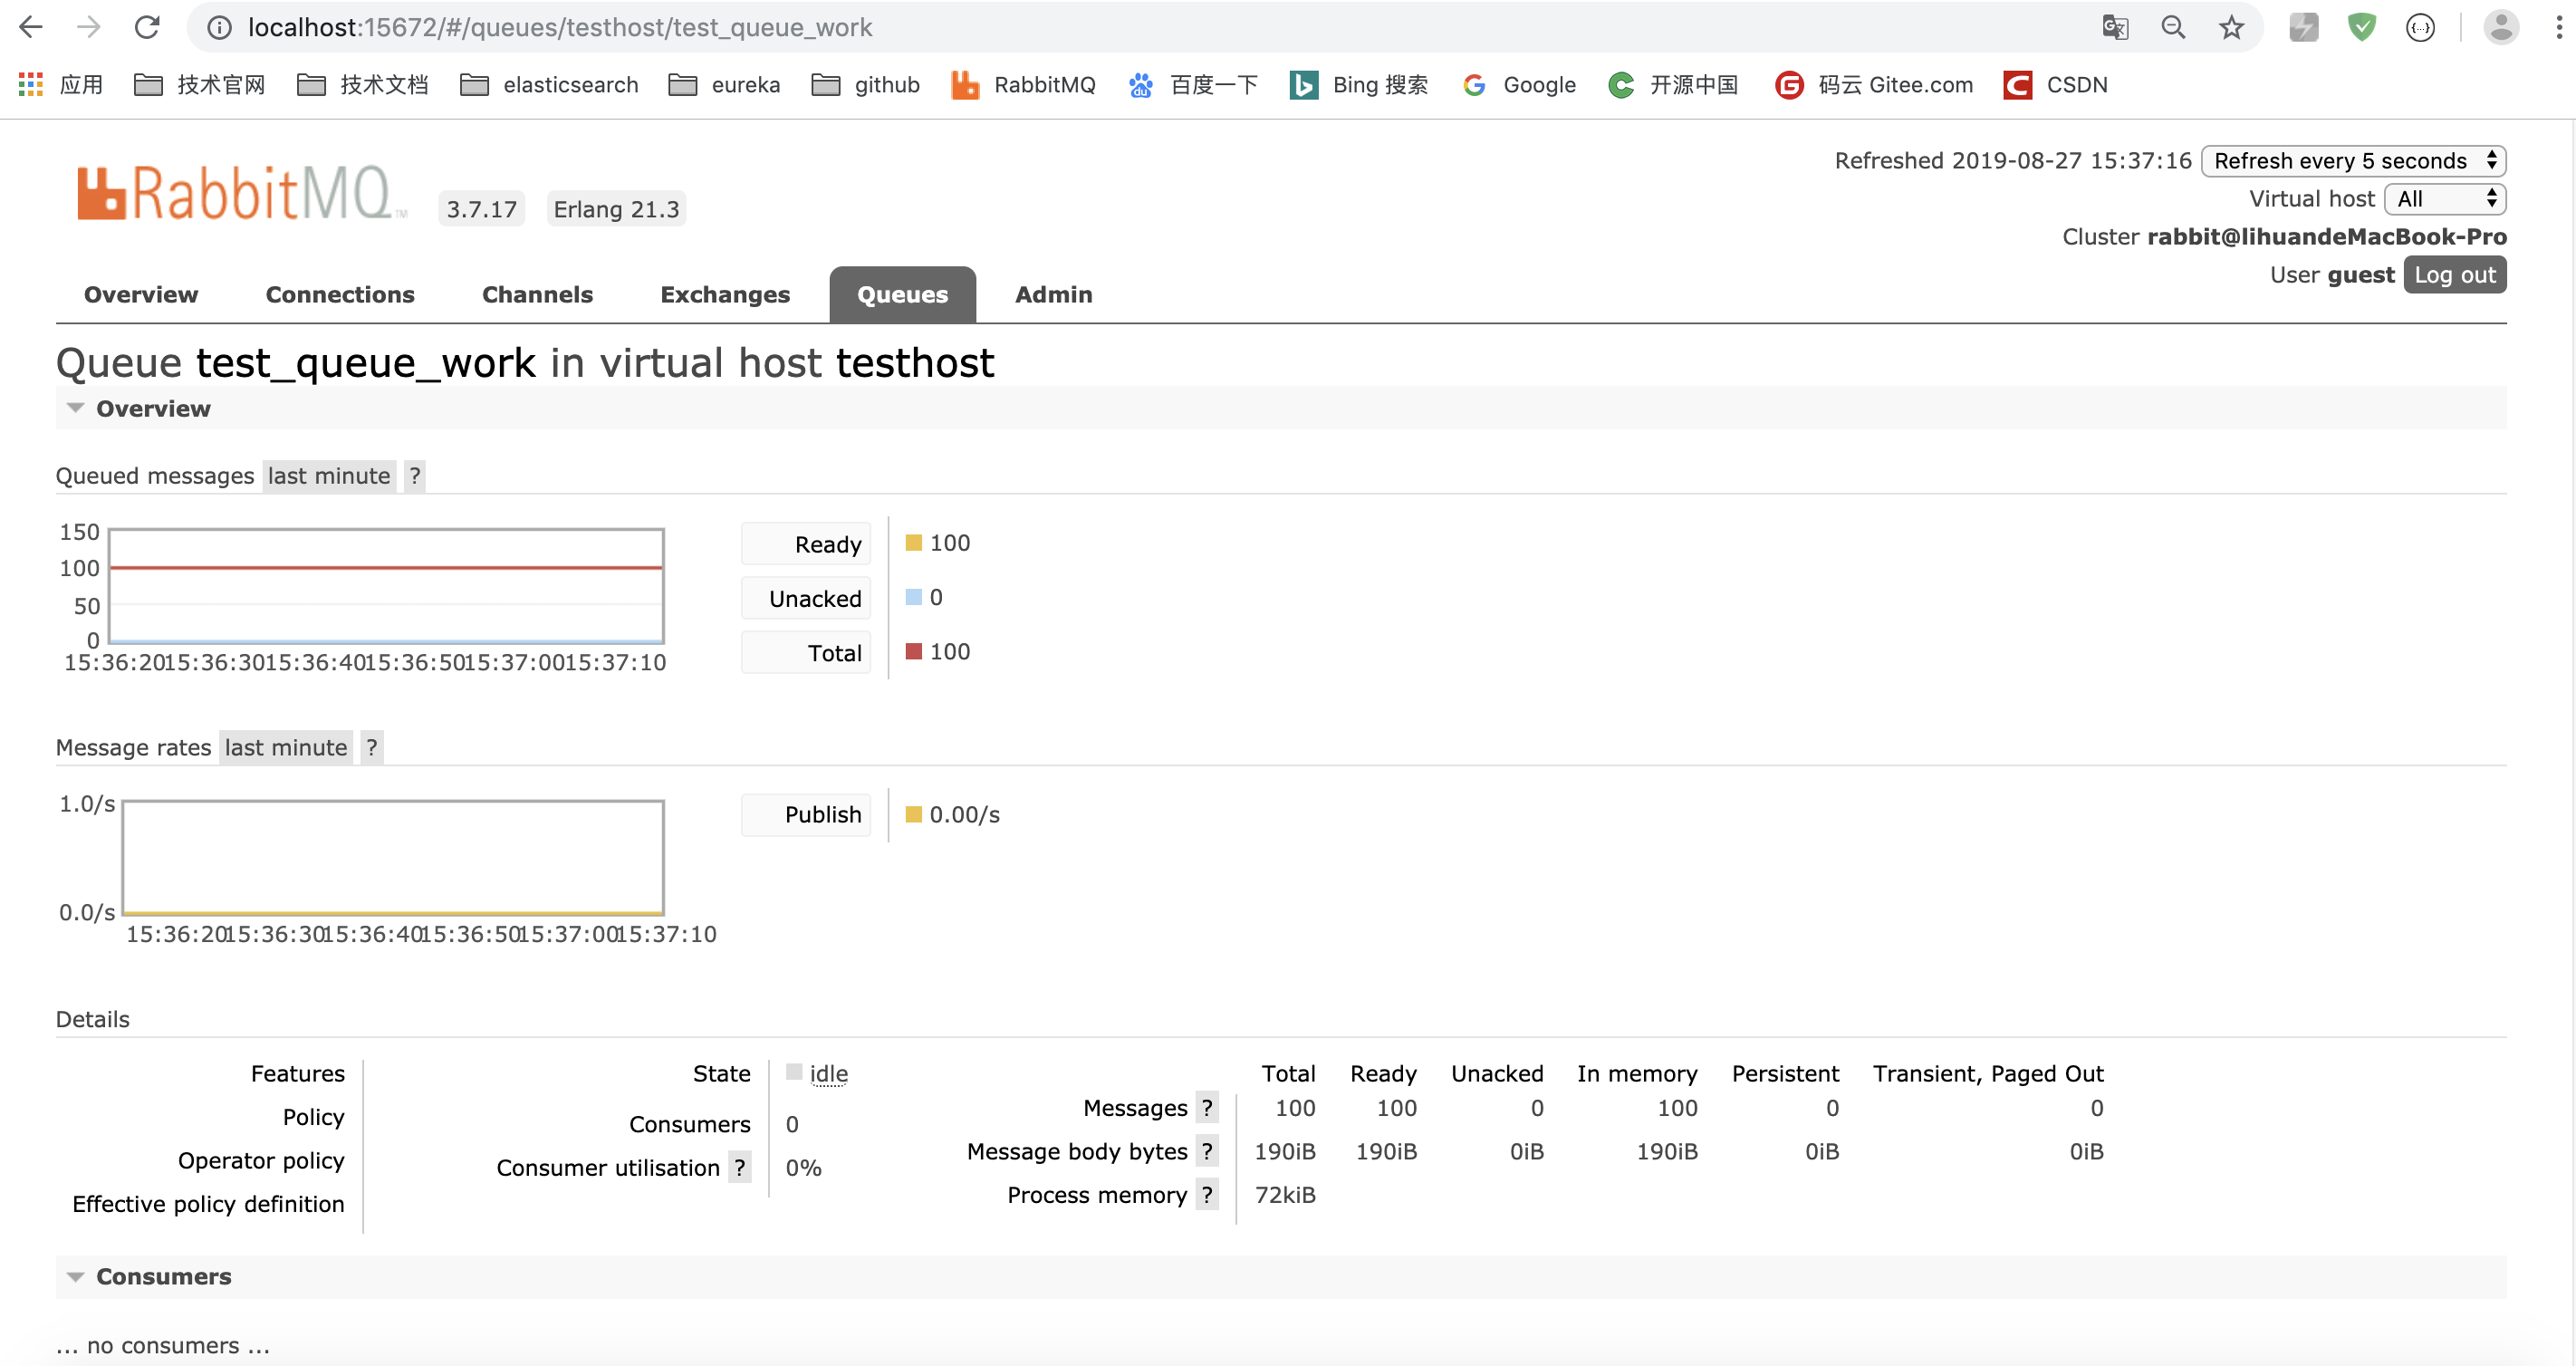
Task: Click the RabbitMQ logo
Action: 242,192
